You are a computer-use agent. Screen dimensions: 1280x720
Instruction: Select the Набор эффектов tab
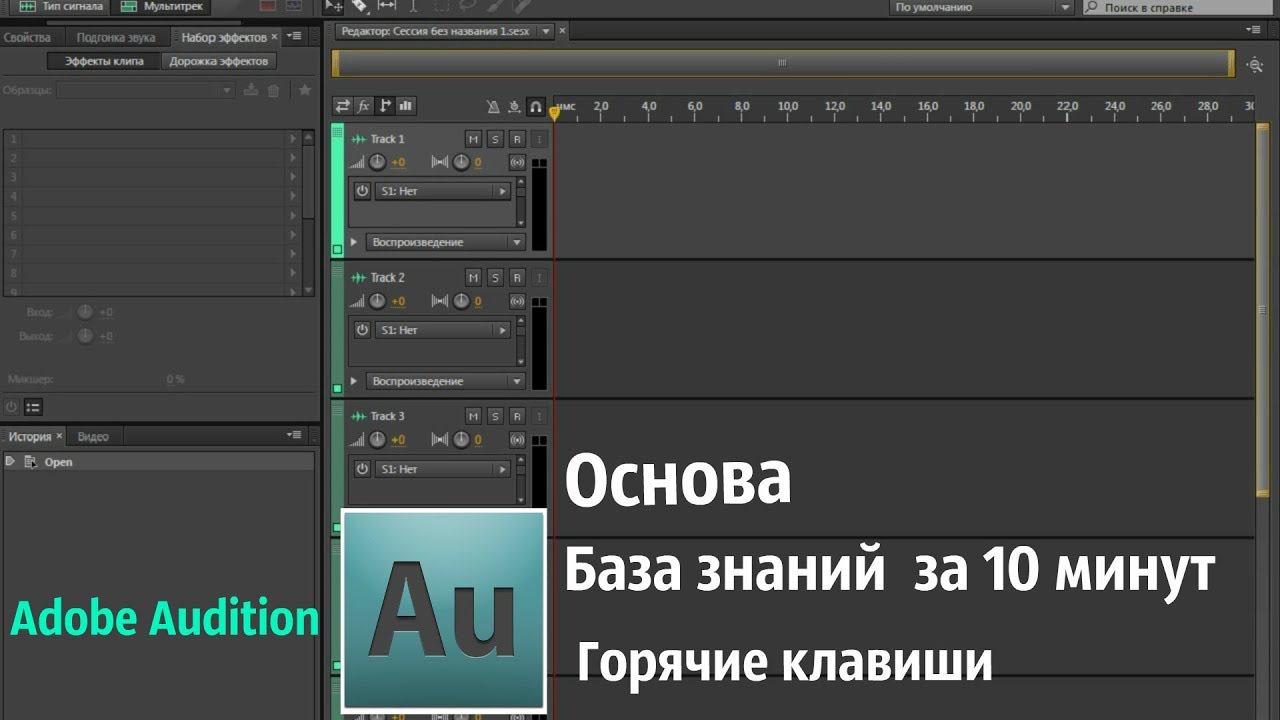(x=224, y=37)
